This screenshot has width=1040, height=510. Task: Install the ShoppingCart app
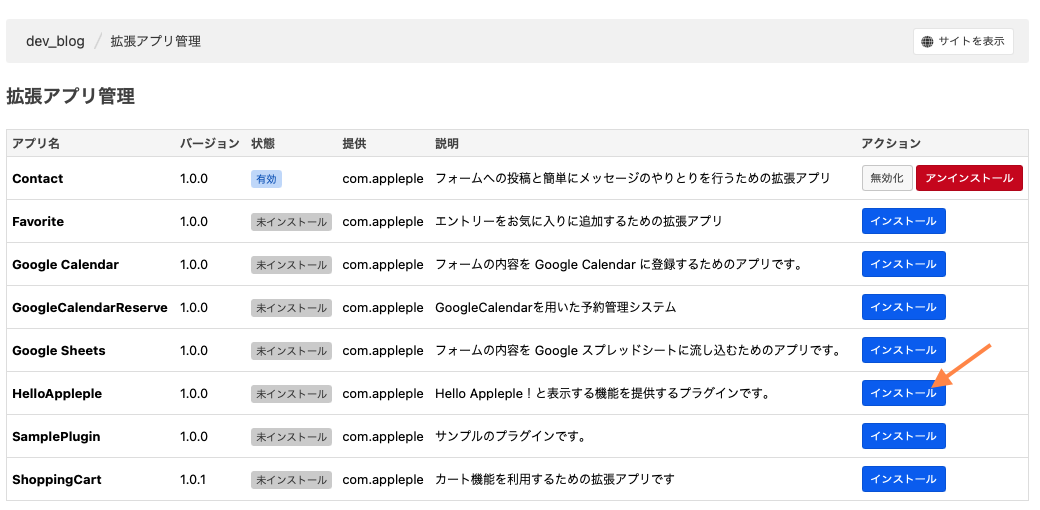pos(903,479)
